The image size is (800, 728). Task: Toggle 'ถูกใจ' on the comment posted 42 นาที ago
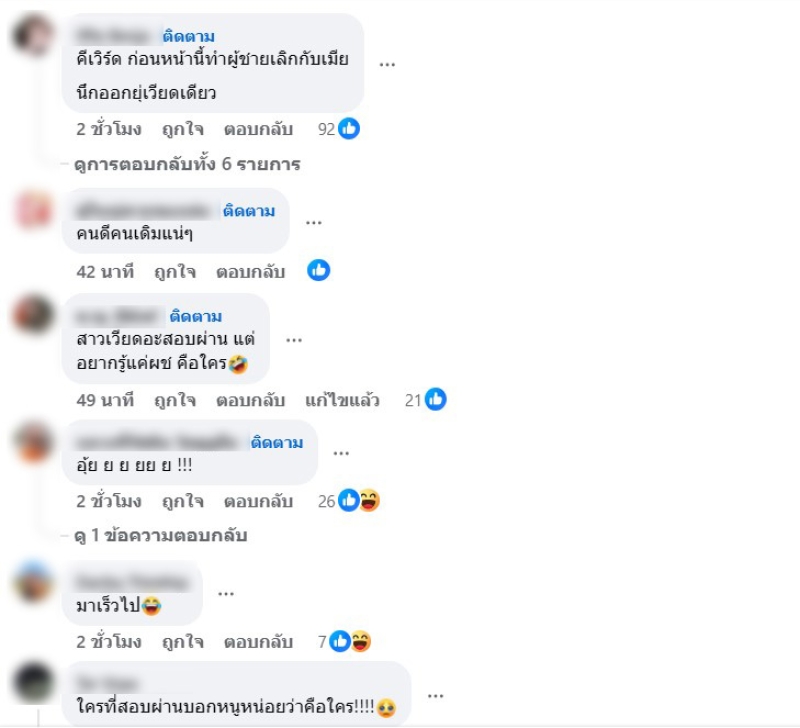(175, 271)
